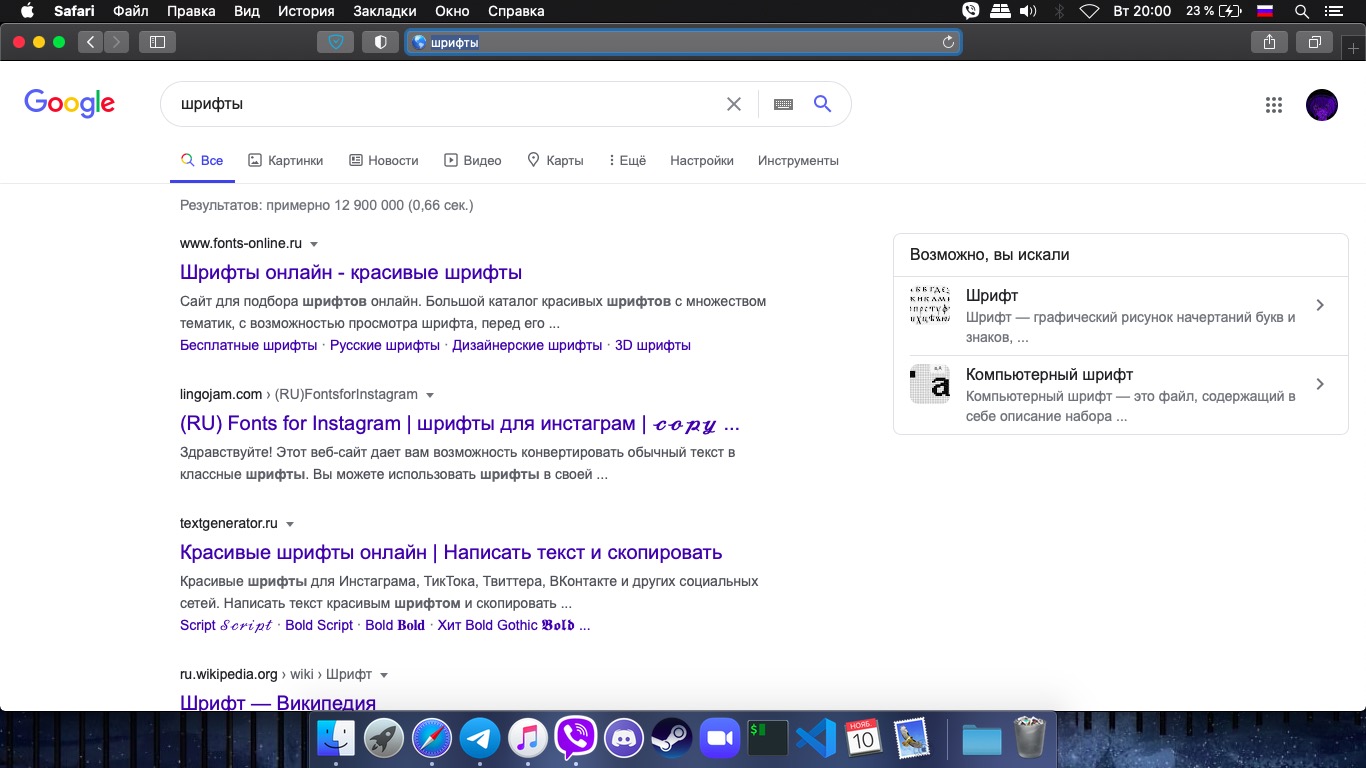Click the Wi-Fi icon in menu bar
1366x768 pixels.
pyautogui.click(x=1090, y=12)
